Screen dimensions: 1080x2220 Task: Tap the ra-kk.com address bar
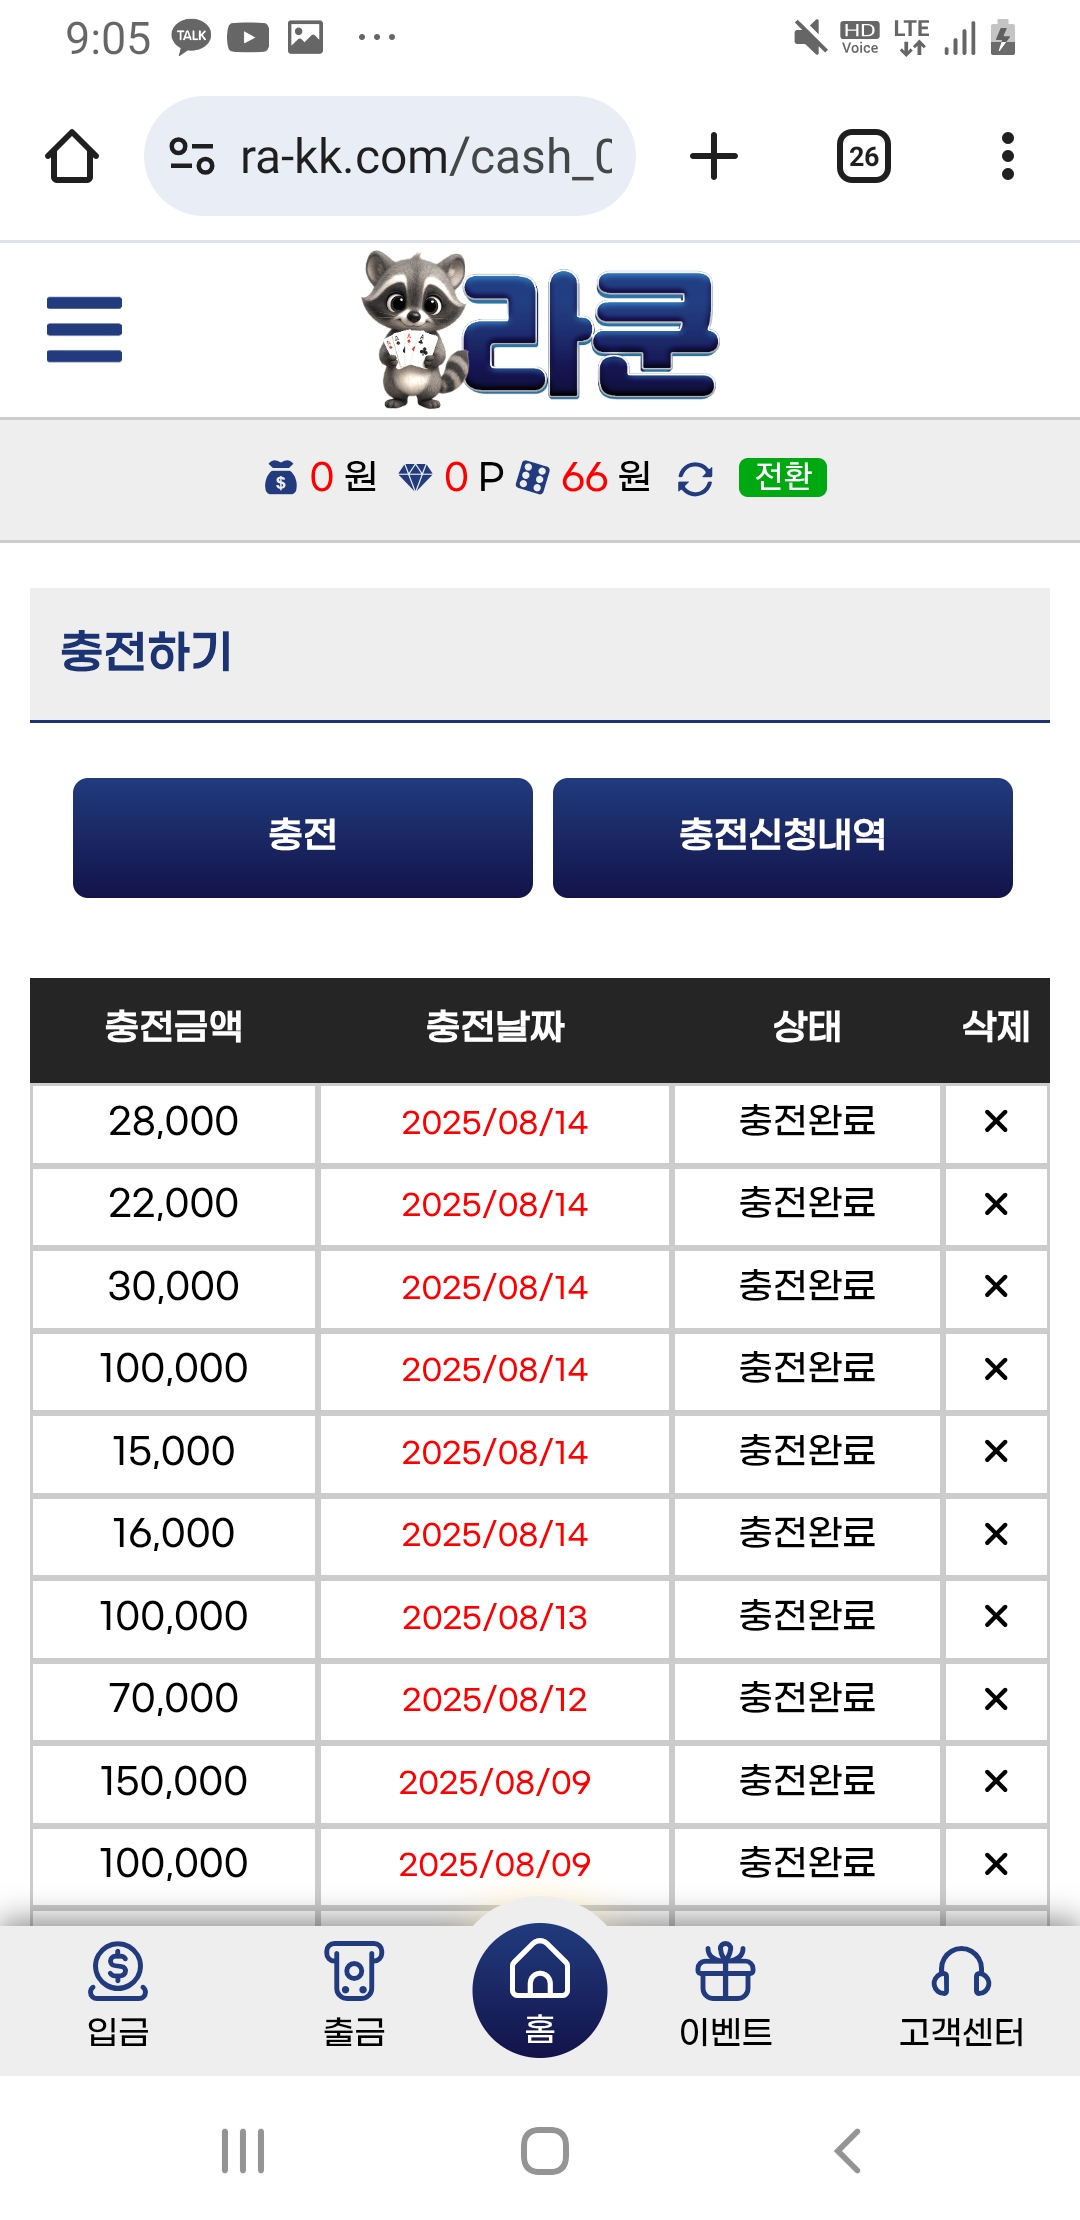pos(390,156)
